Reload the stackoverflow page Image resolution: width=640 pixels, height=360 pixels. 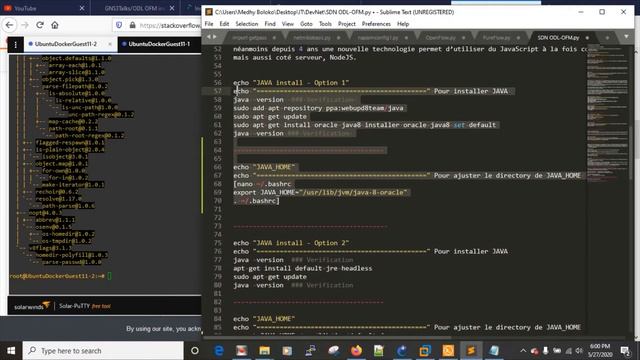[40, 25]
